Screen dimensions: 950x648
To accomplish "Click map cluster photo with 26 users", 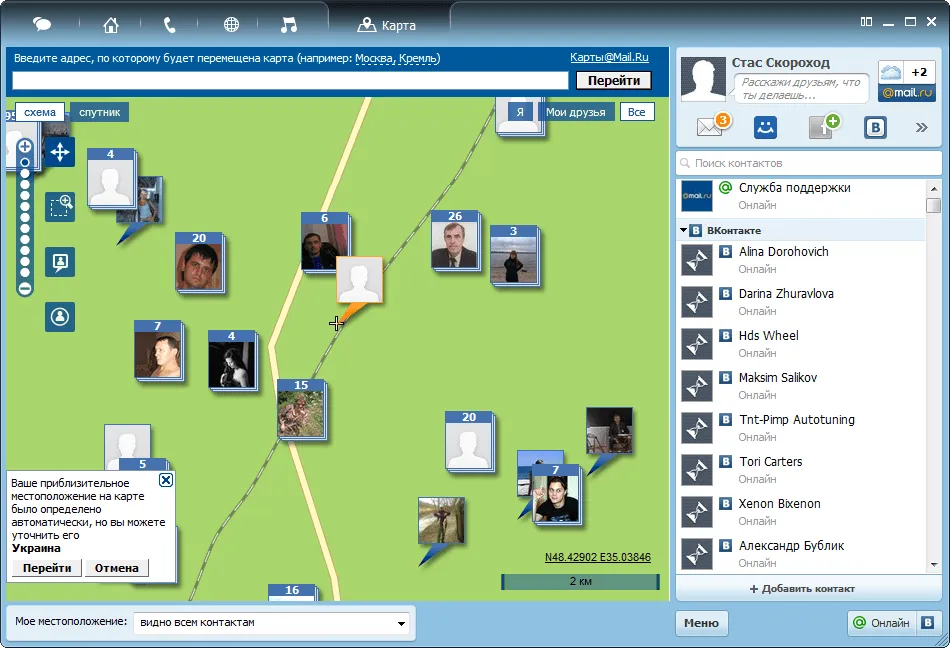I will point(455,239).
